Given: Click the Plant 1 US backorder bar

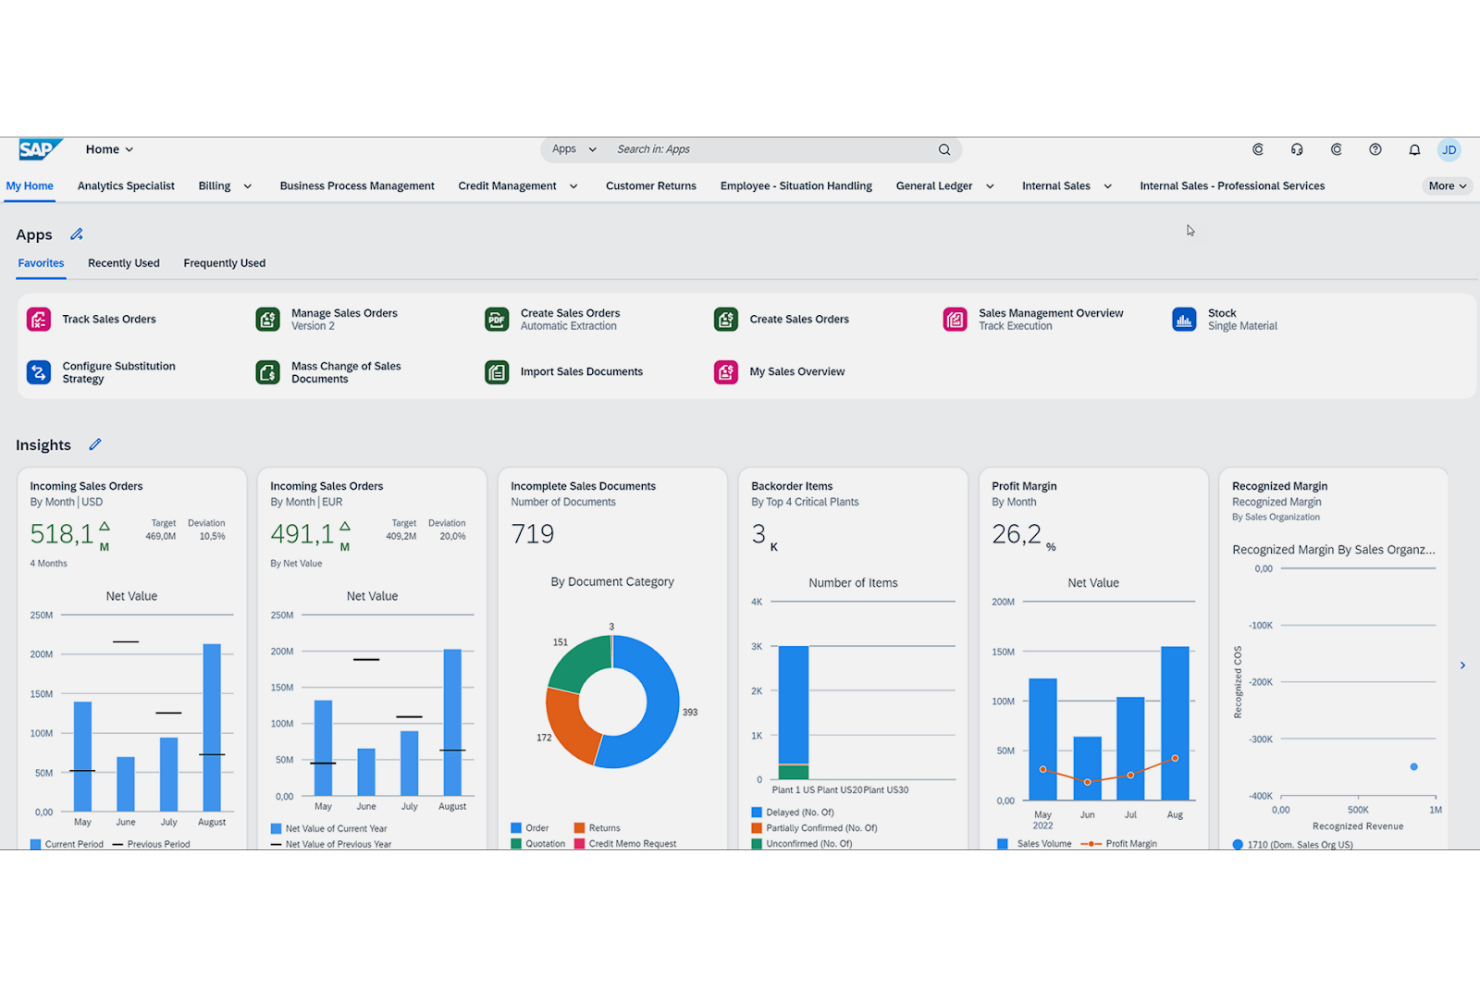Looking at the screenshot, I should (x=793, y=712).
